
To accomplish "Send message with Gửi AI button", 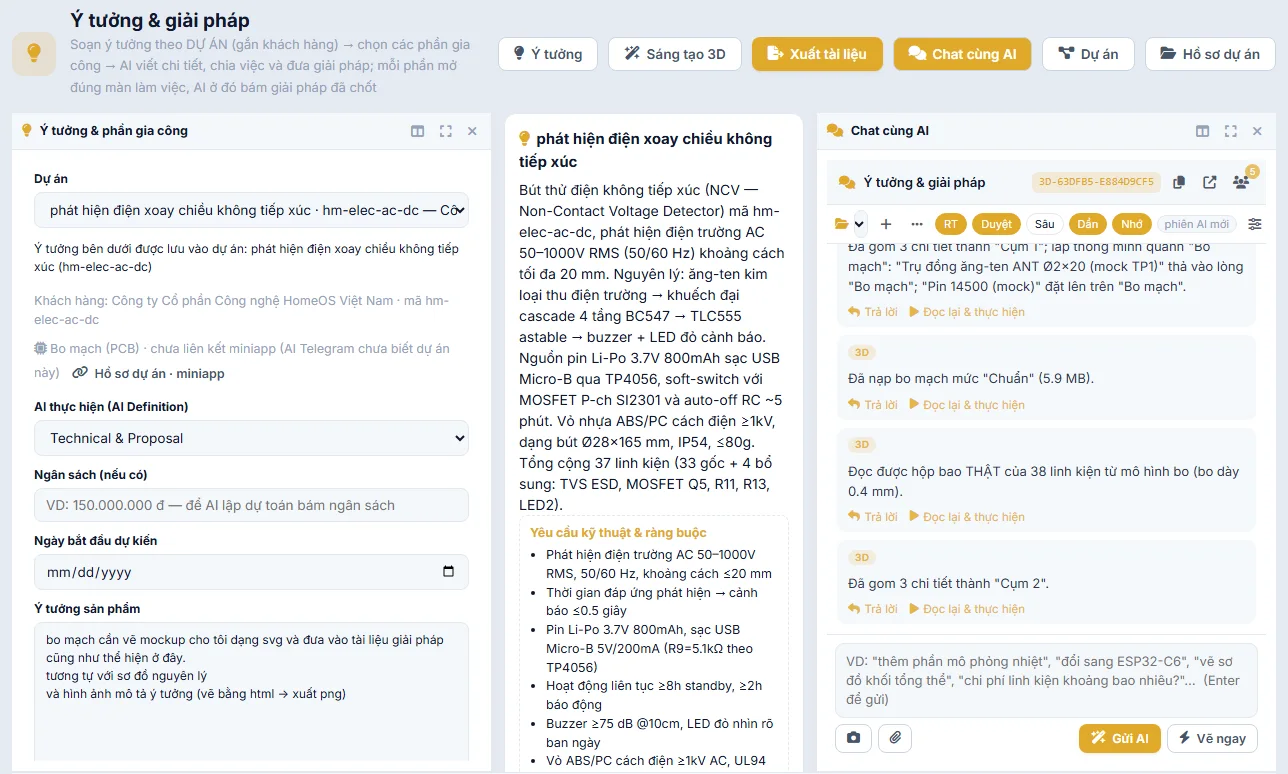I will point(1120,738).
